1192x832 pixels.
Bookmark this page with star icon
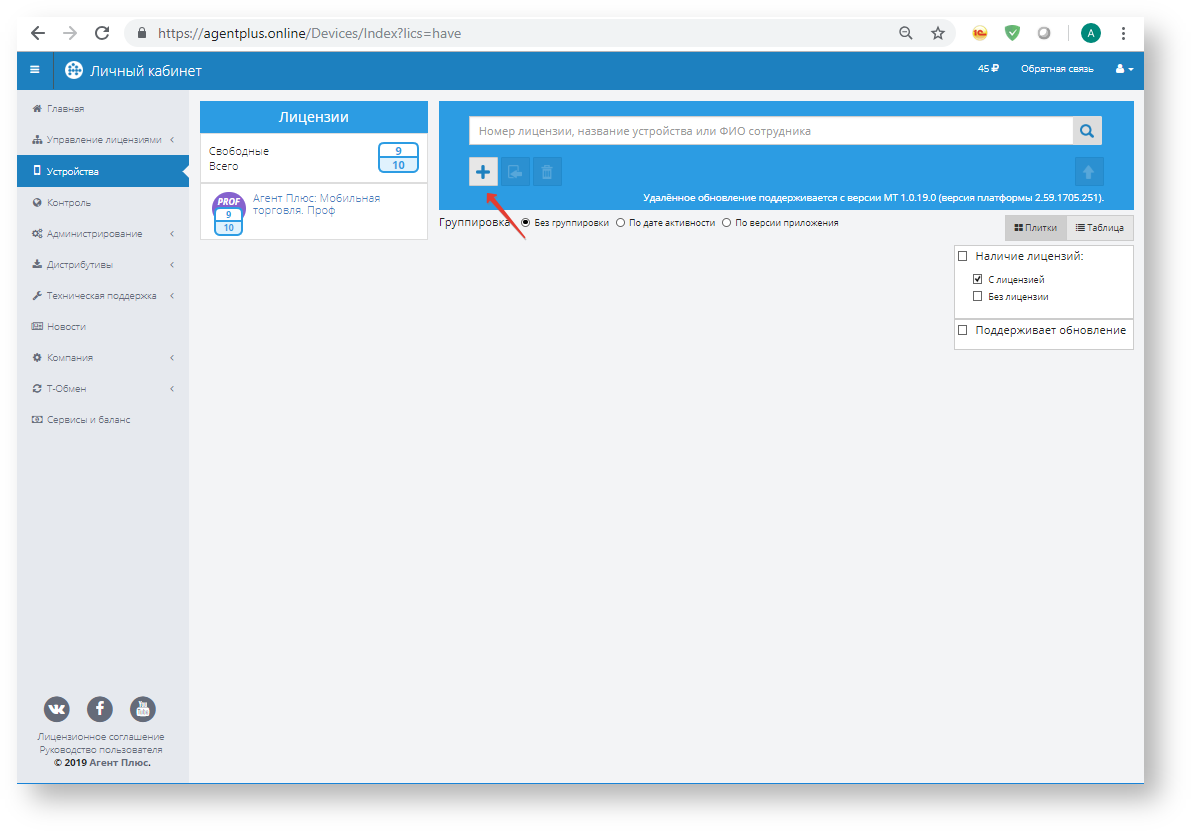pos(937,33)
